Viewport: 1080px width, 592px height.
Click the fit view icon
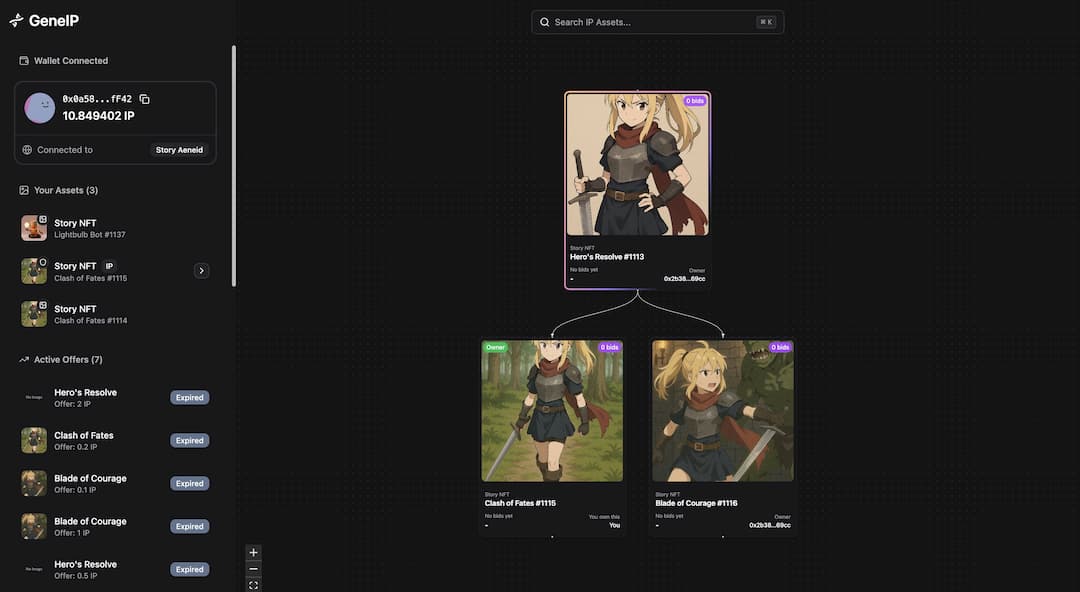click(253, 585)
